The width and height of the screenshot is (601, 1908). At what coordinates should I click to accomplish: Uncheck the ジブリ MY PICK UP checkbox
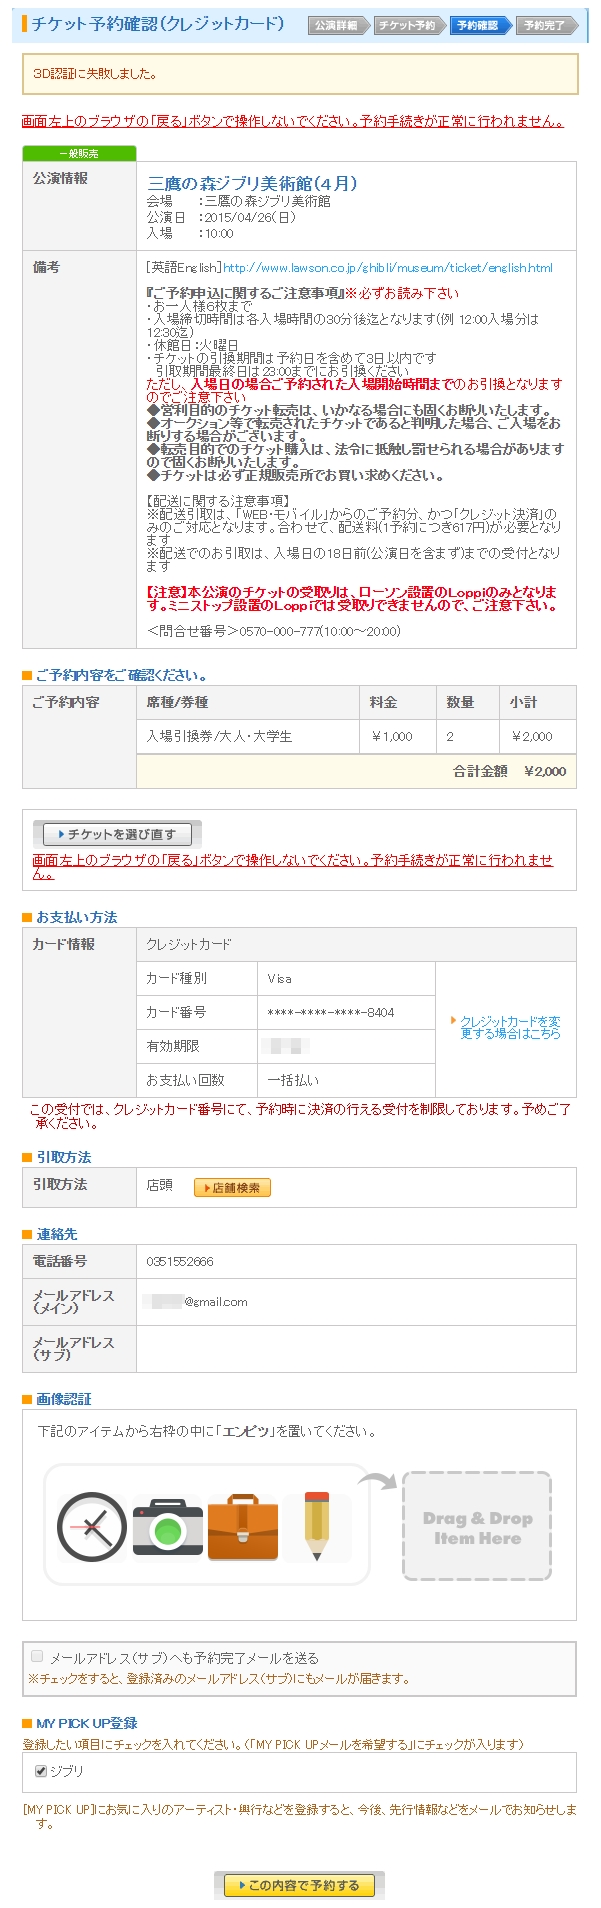41,1770
